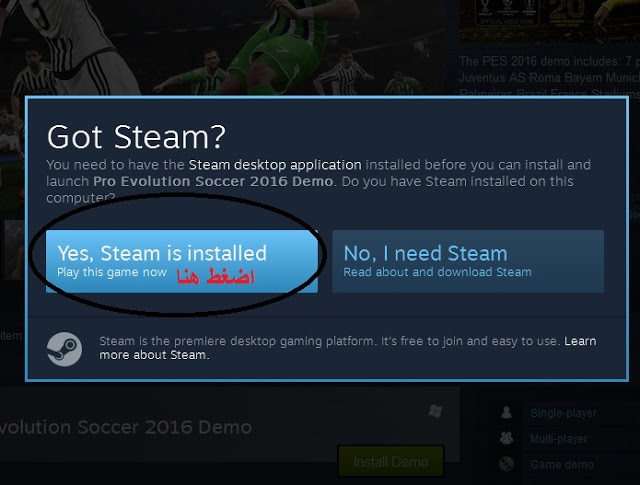Click Play this game now subtitle
640x485 pixels.
pyautogui.click(x=112, y=272)
